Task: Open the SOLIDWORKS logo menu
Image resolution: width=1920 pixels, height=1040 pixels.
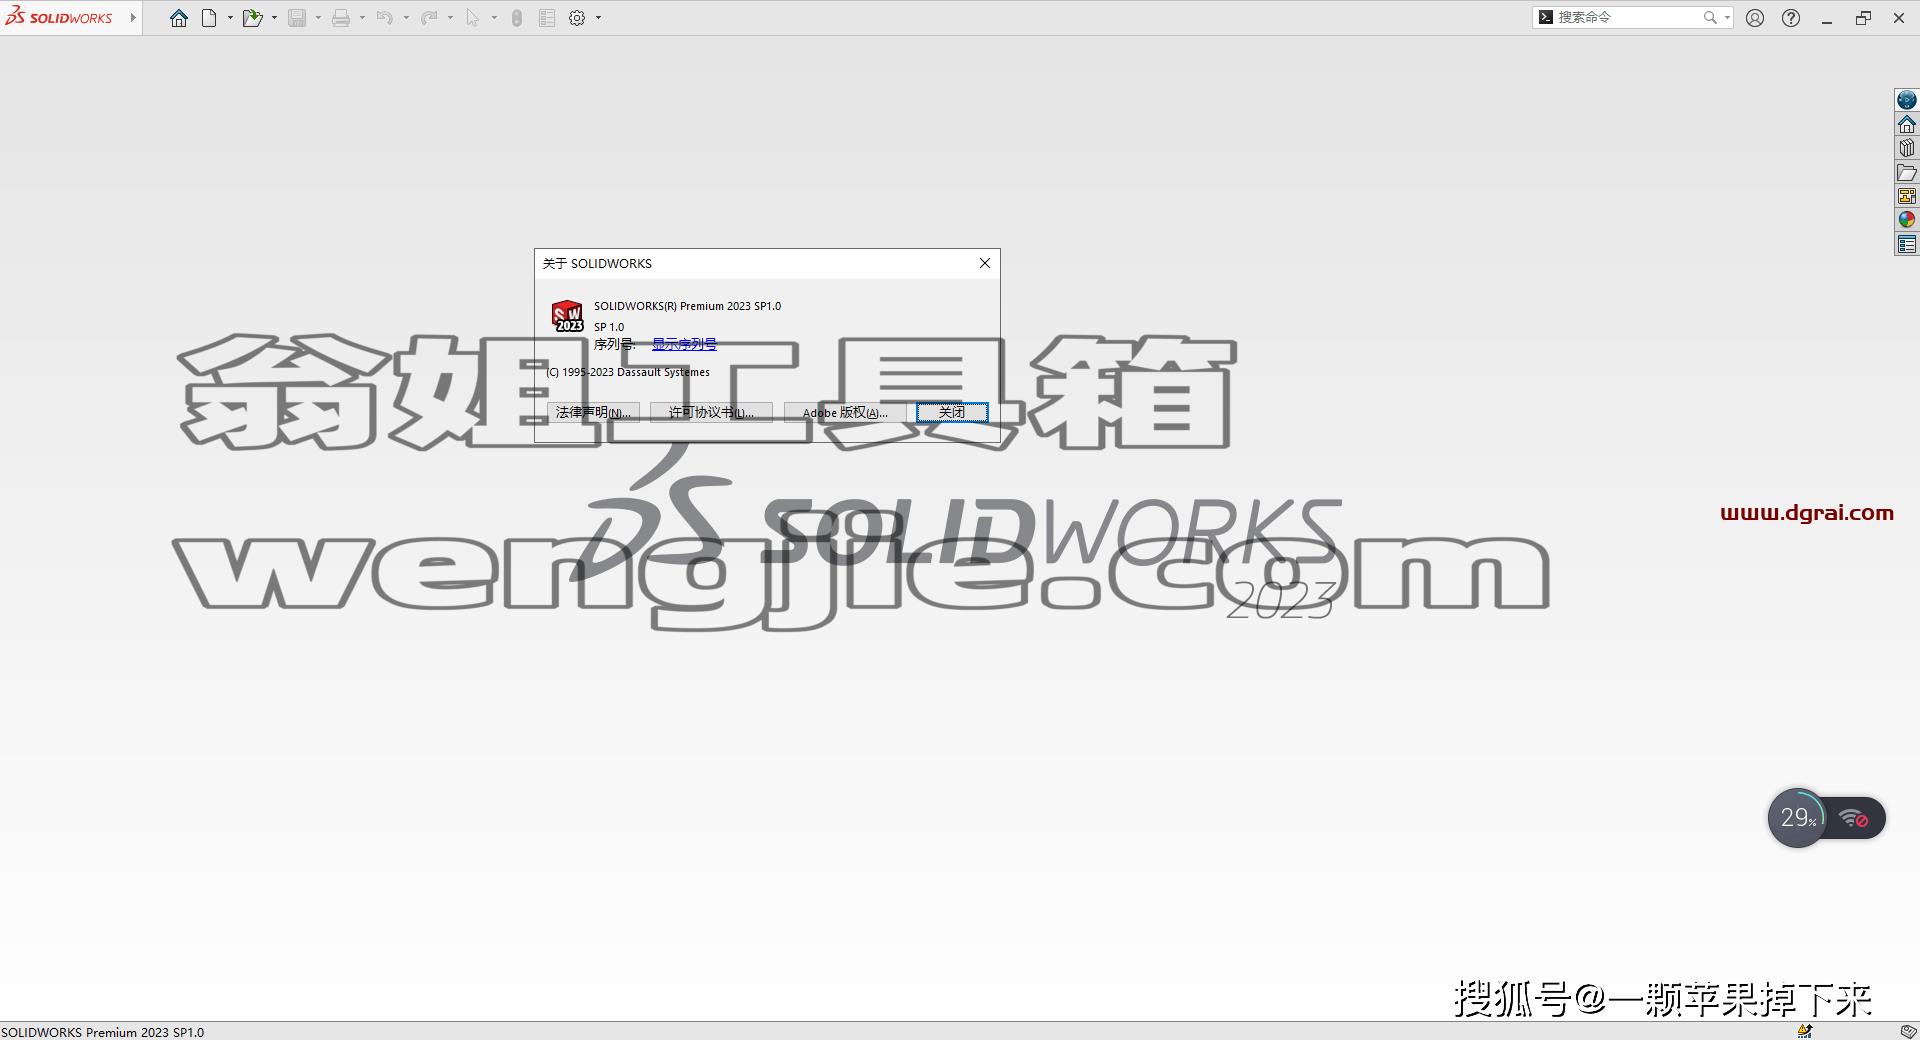Action: click(59, 17)
